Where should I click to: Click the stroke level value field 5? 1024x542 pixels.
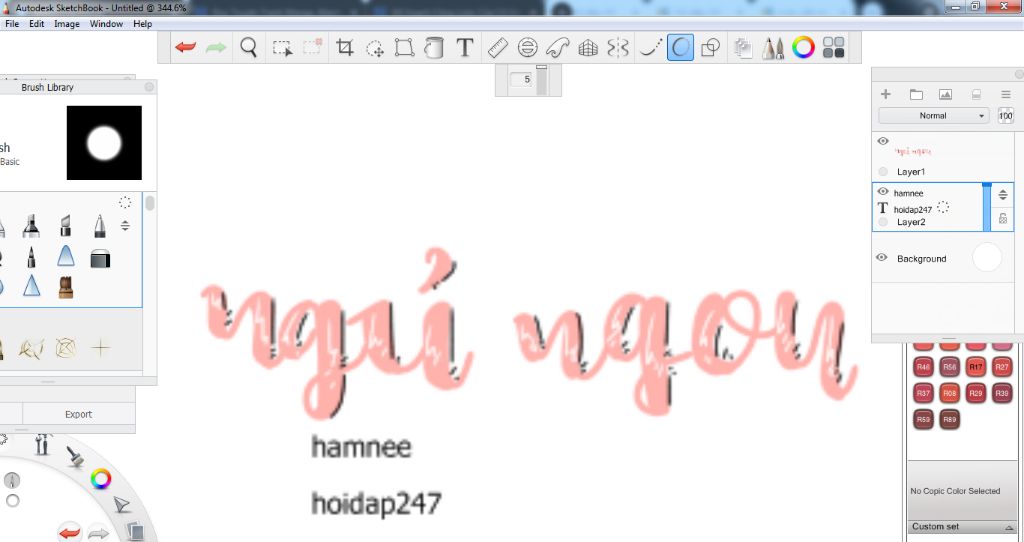point(522,80)
